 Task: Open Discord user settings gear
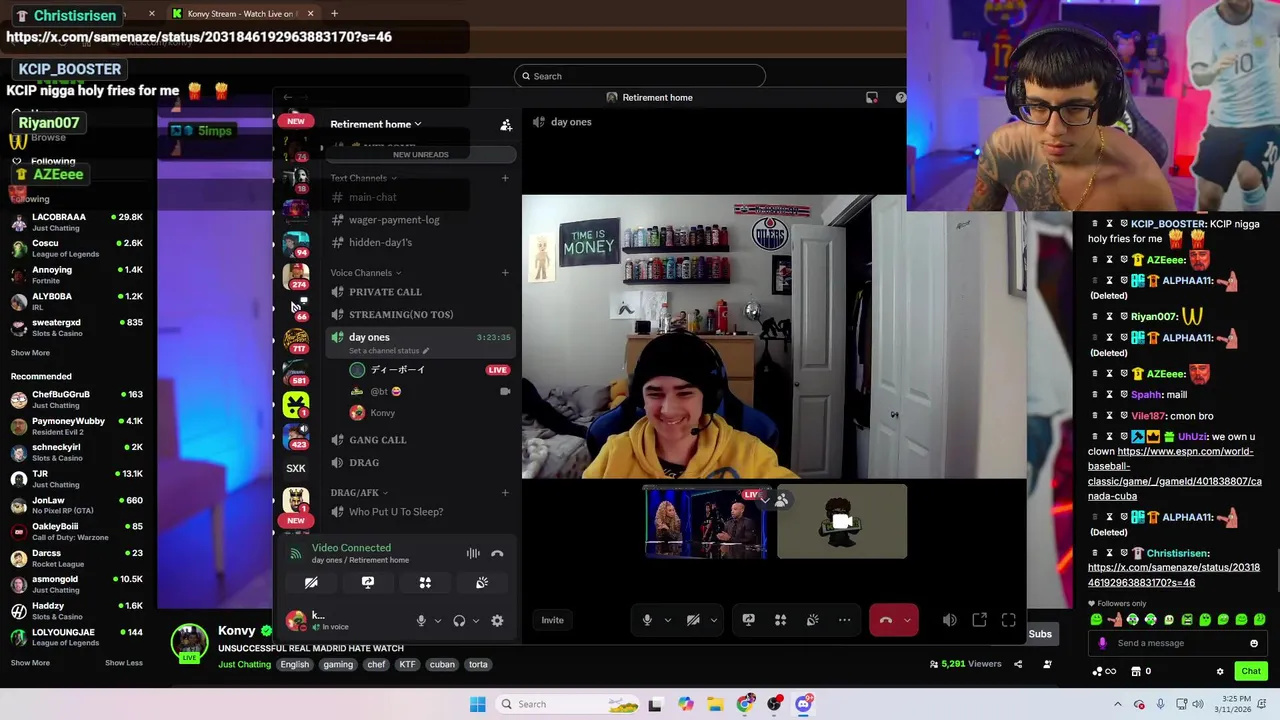click(497, 621)
